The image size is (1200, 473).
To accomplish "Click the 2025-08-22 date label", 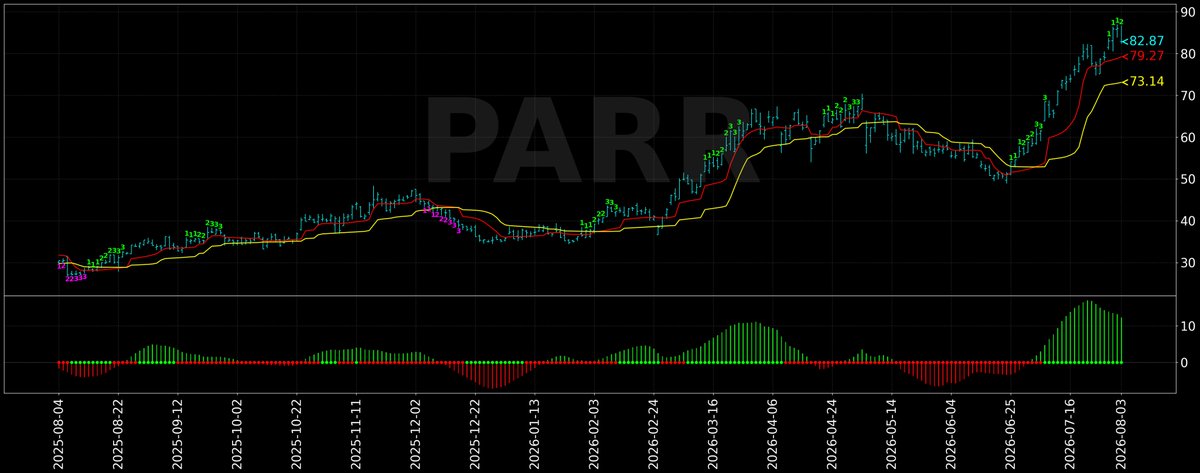I will [116, 434].
